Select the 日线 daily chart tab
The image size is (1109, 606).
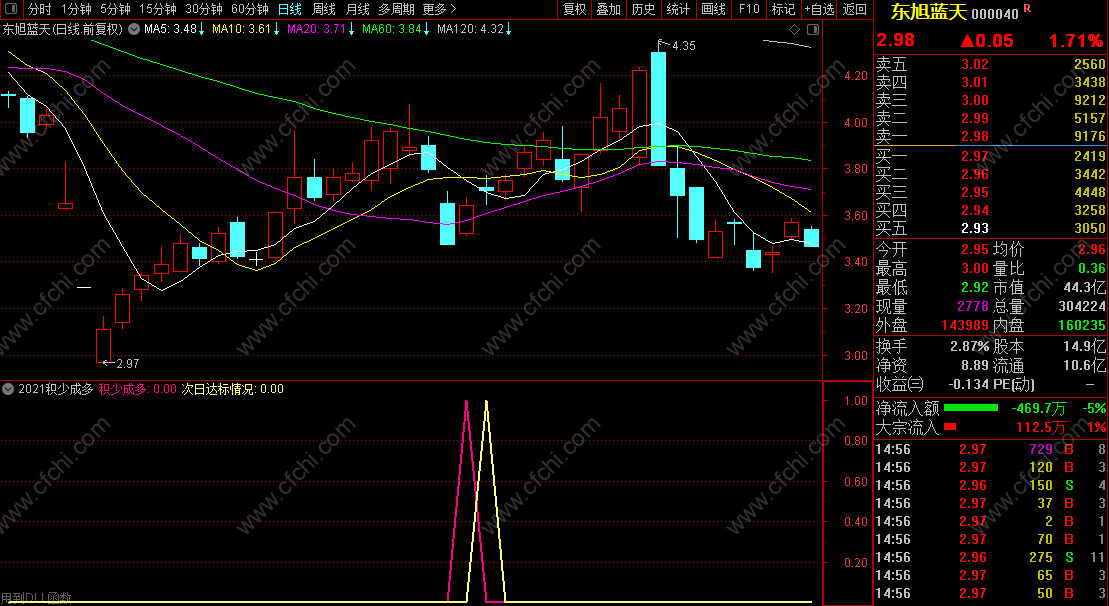point(289,9)
